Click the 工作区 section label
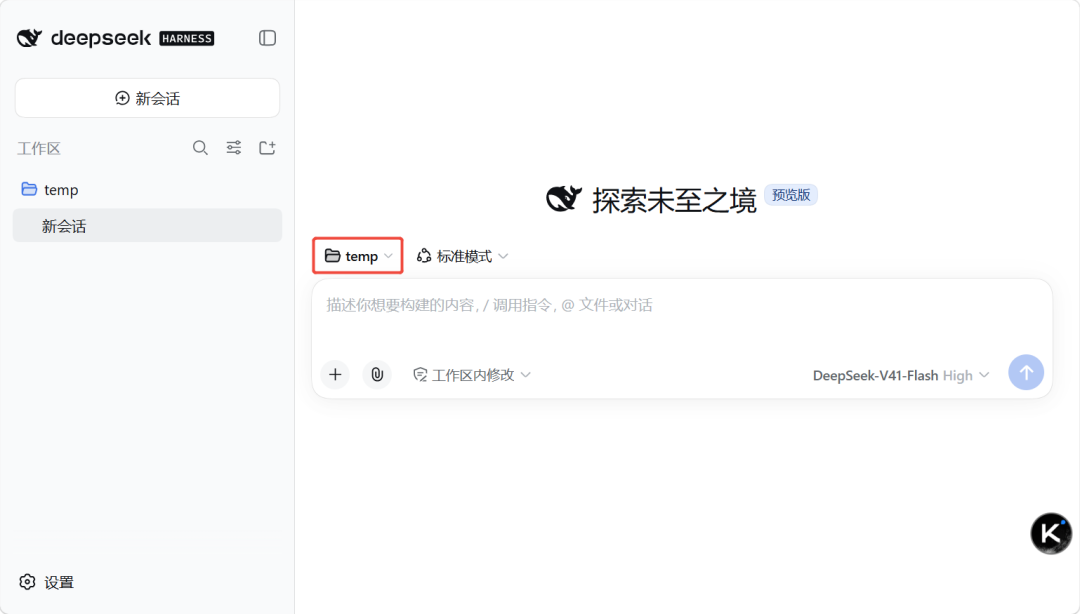The width and height of the screenshot is (1080, 614). (x=39, y=149)
